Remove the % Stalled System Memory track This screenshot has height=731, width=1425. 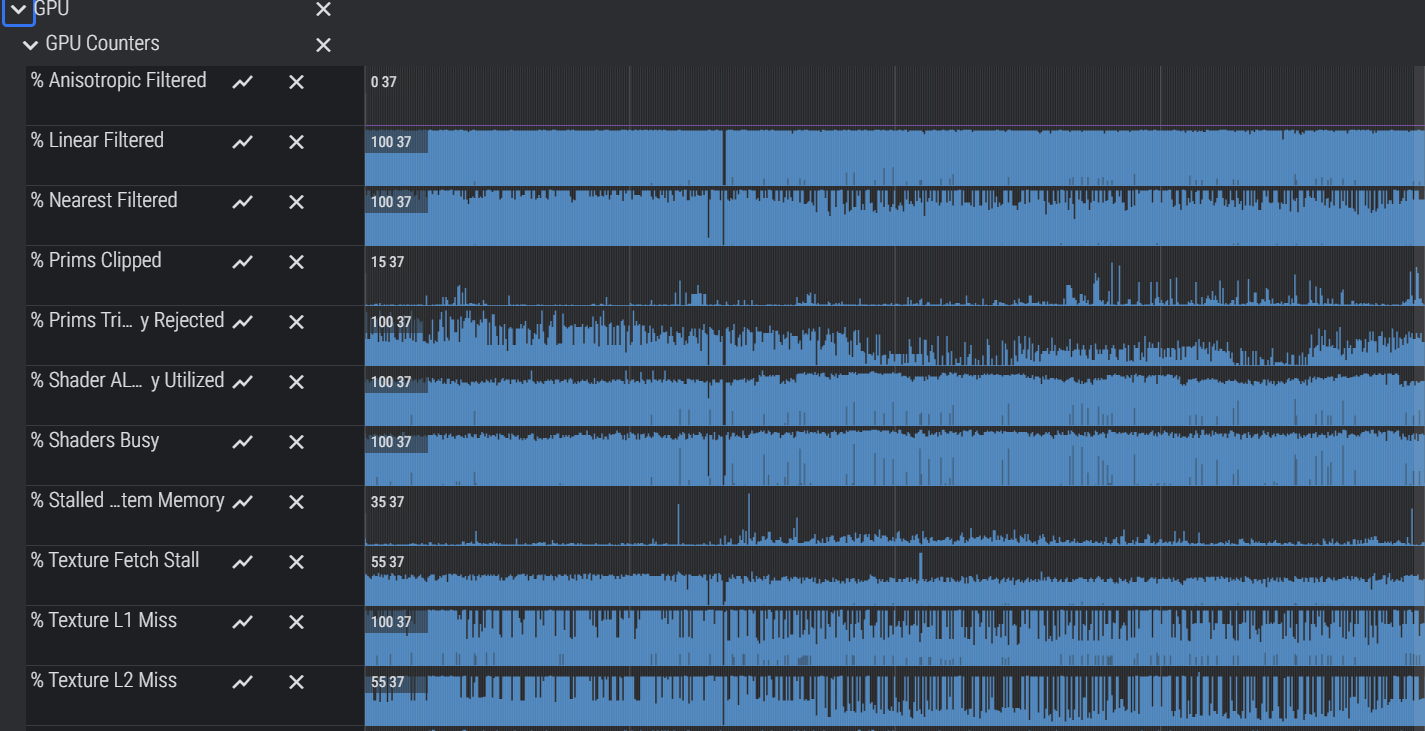[296, 502]
